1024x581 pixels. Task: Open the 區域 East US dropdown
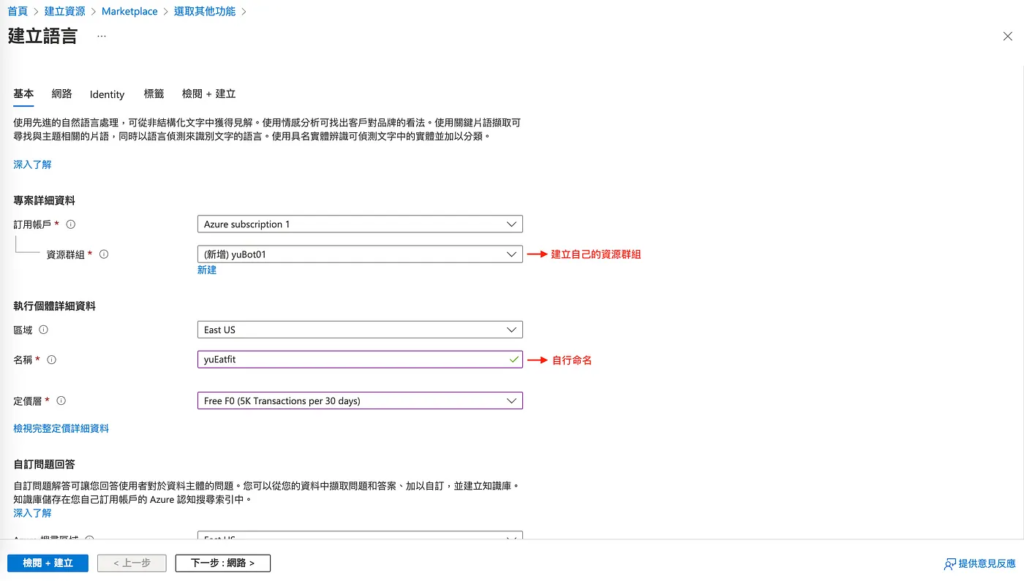point(360,330)
